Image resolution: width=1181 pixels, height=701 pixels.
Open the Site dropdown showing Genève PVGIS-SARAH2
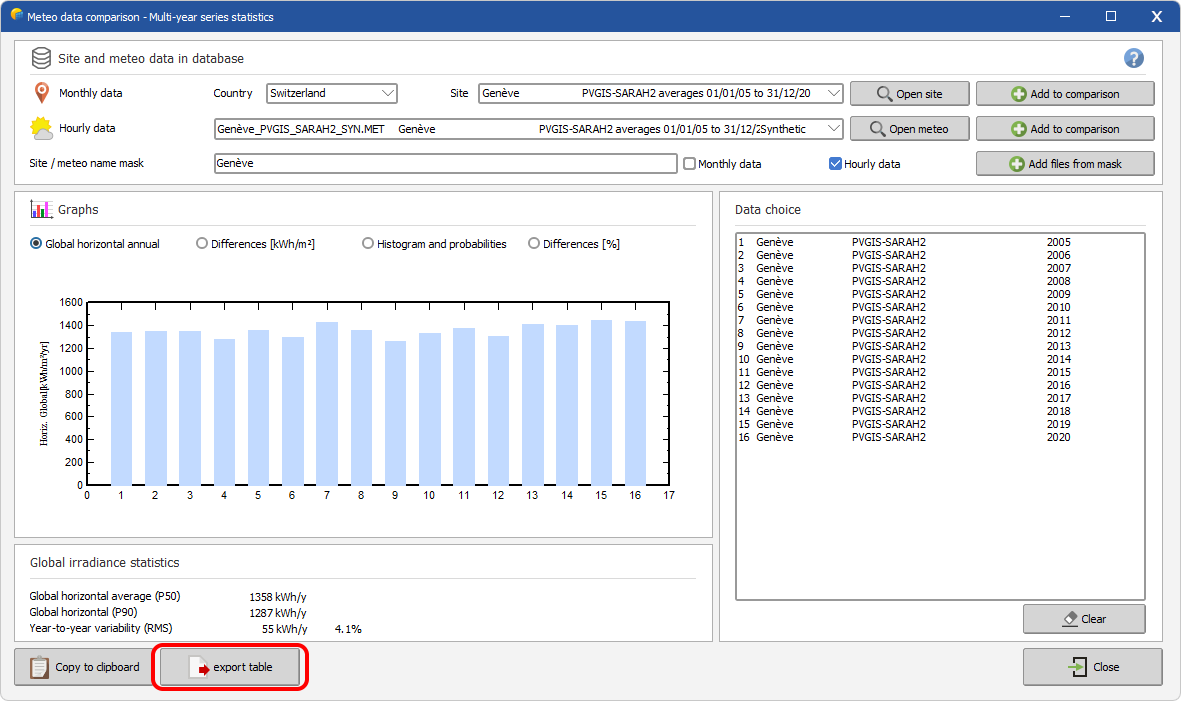[661, 93]
